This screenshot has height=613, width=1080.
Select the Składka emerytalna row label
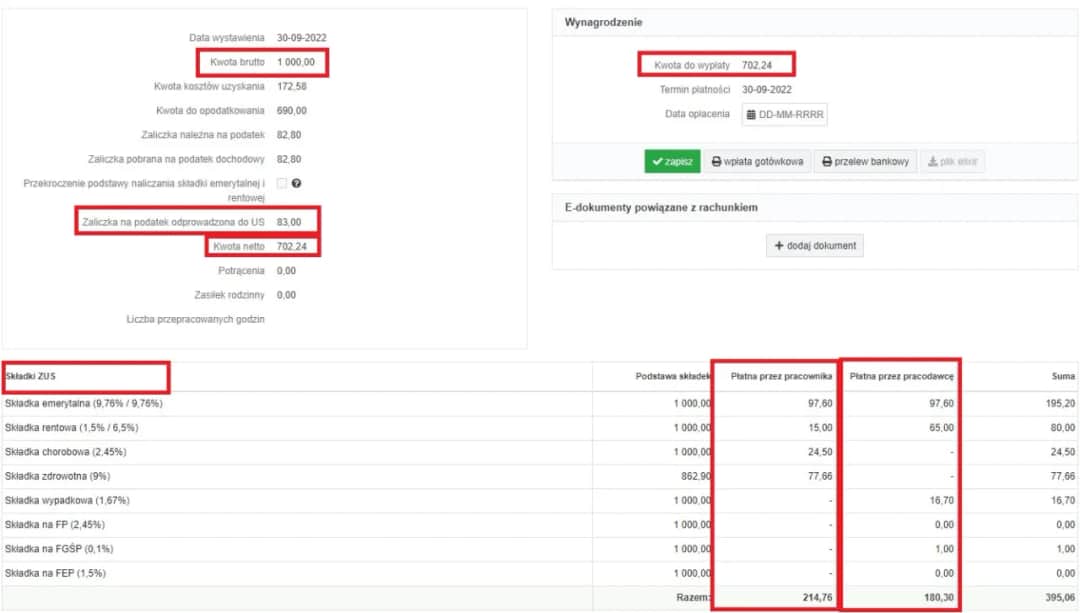83,403
